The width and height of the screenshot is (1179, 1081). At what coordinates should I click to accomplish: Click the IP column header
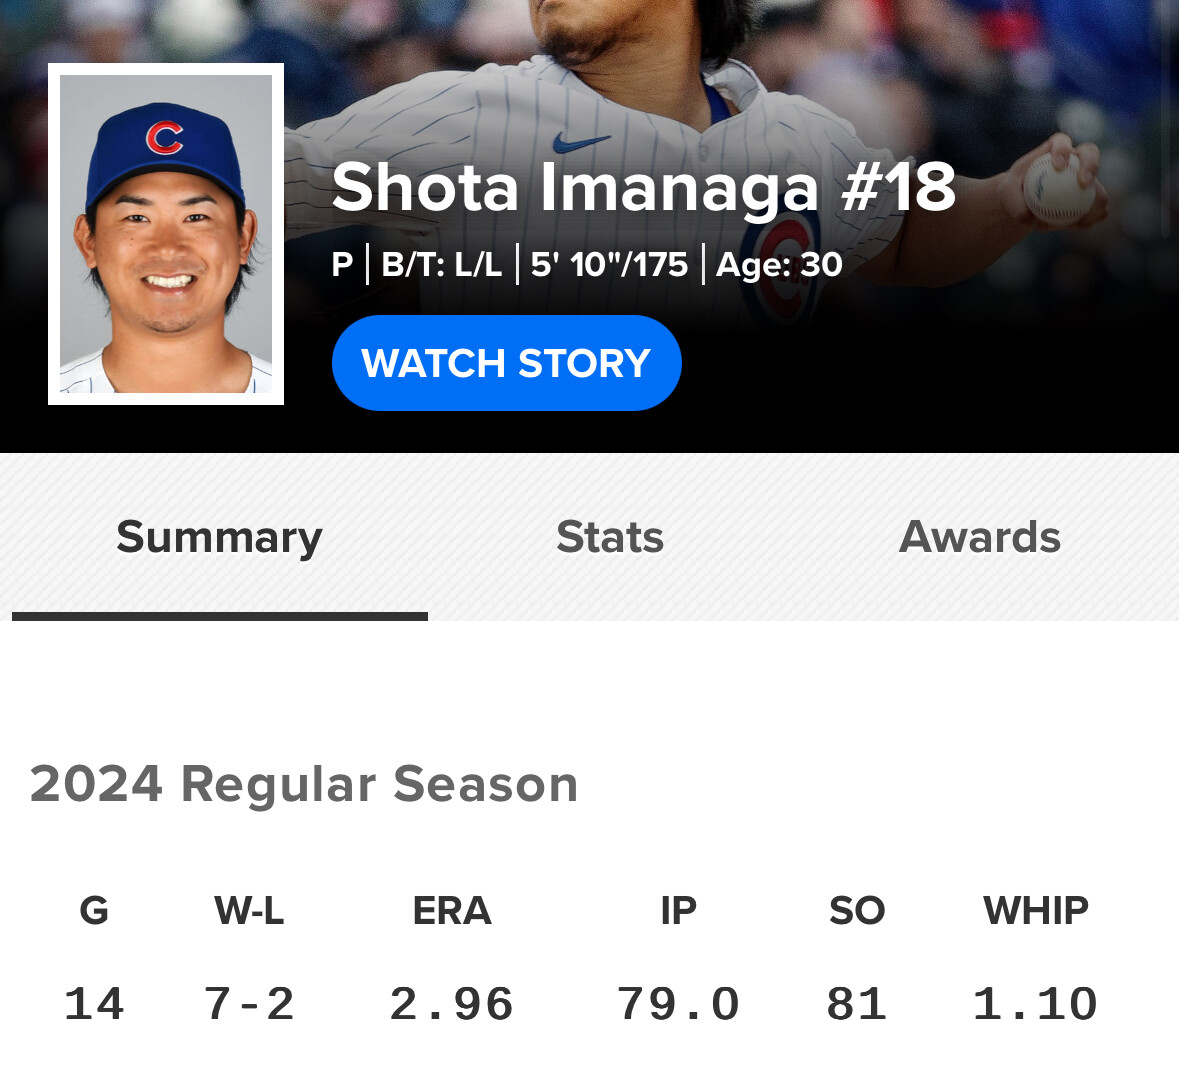[678, 911]
